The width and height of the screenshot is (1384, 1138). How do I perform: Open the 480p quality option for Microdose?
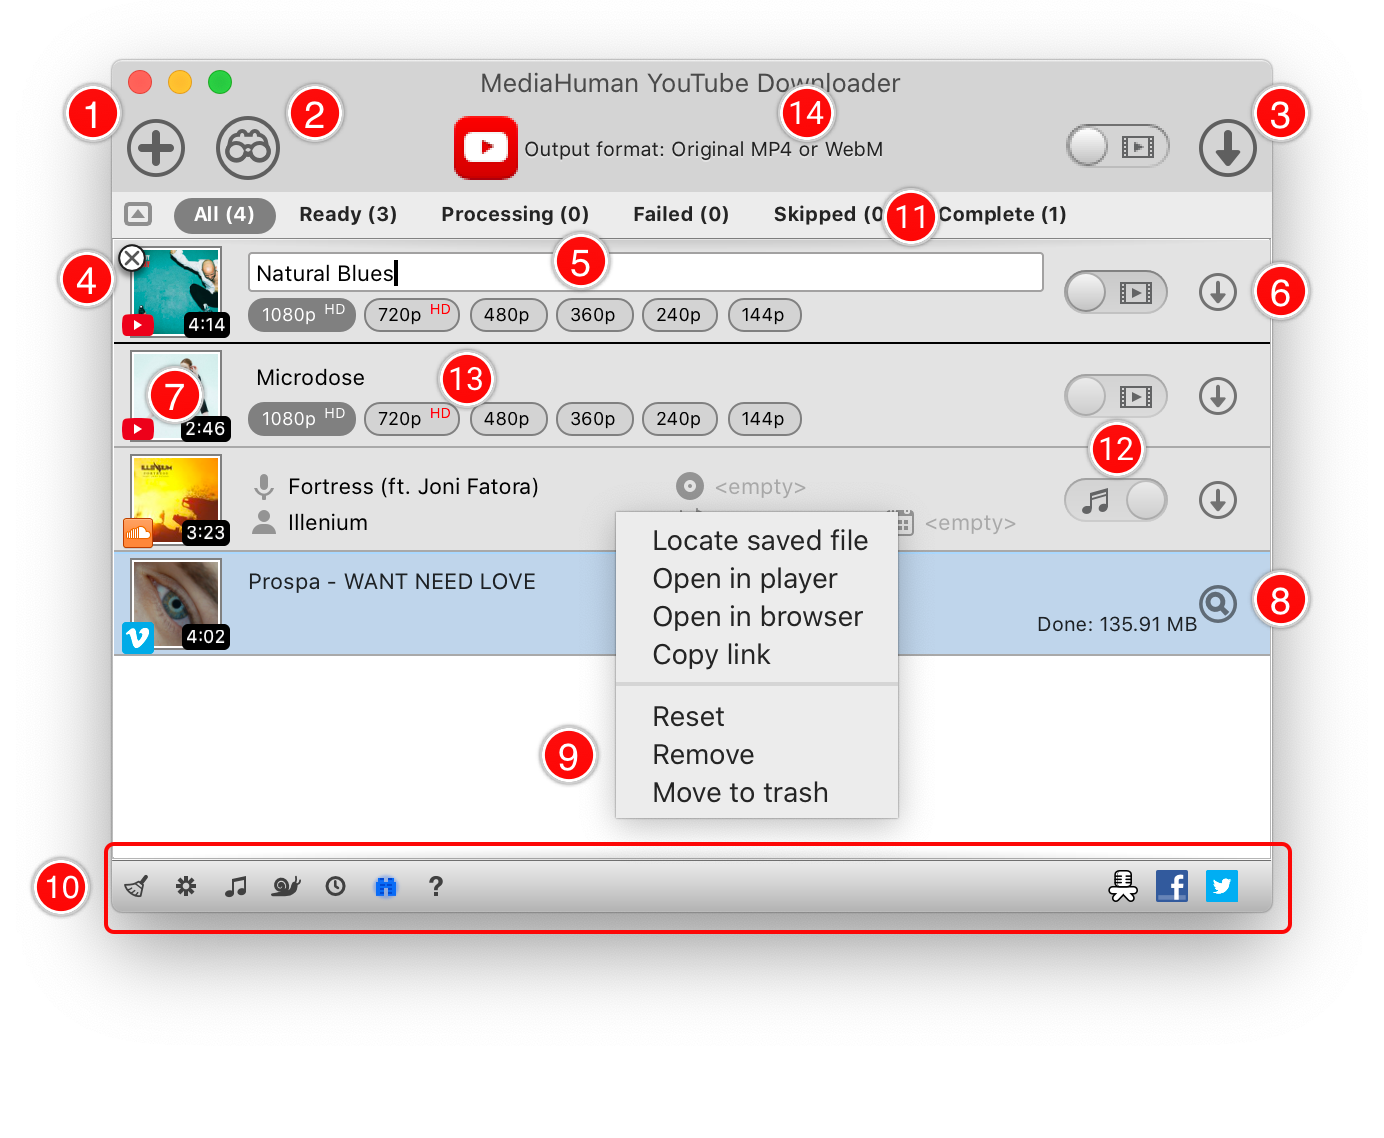pos(508,419)
